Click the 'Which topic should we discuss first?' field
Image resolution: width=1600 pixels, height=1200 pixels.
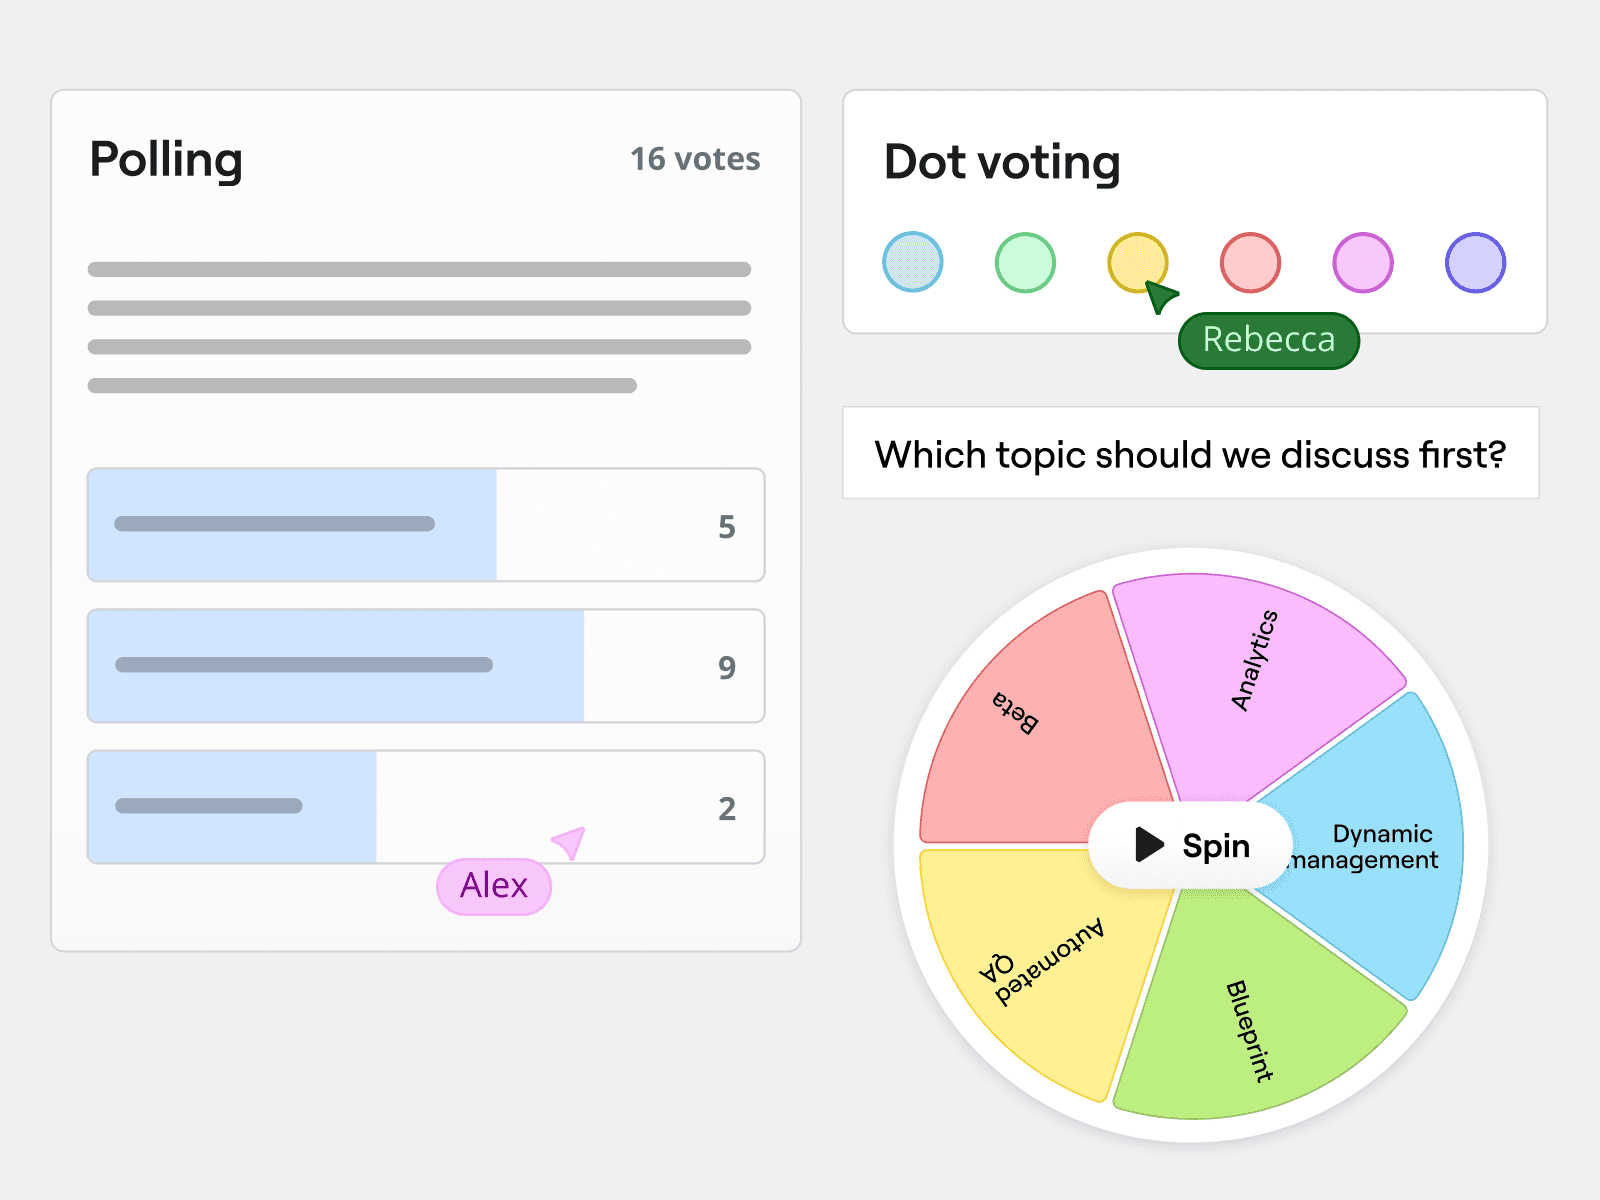pyautogui.click(x=1190, y=454)
